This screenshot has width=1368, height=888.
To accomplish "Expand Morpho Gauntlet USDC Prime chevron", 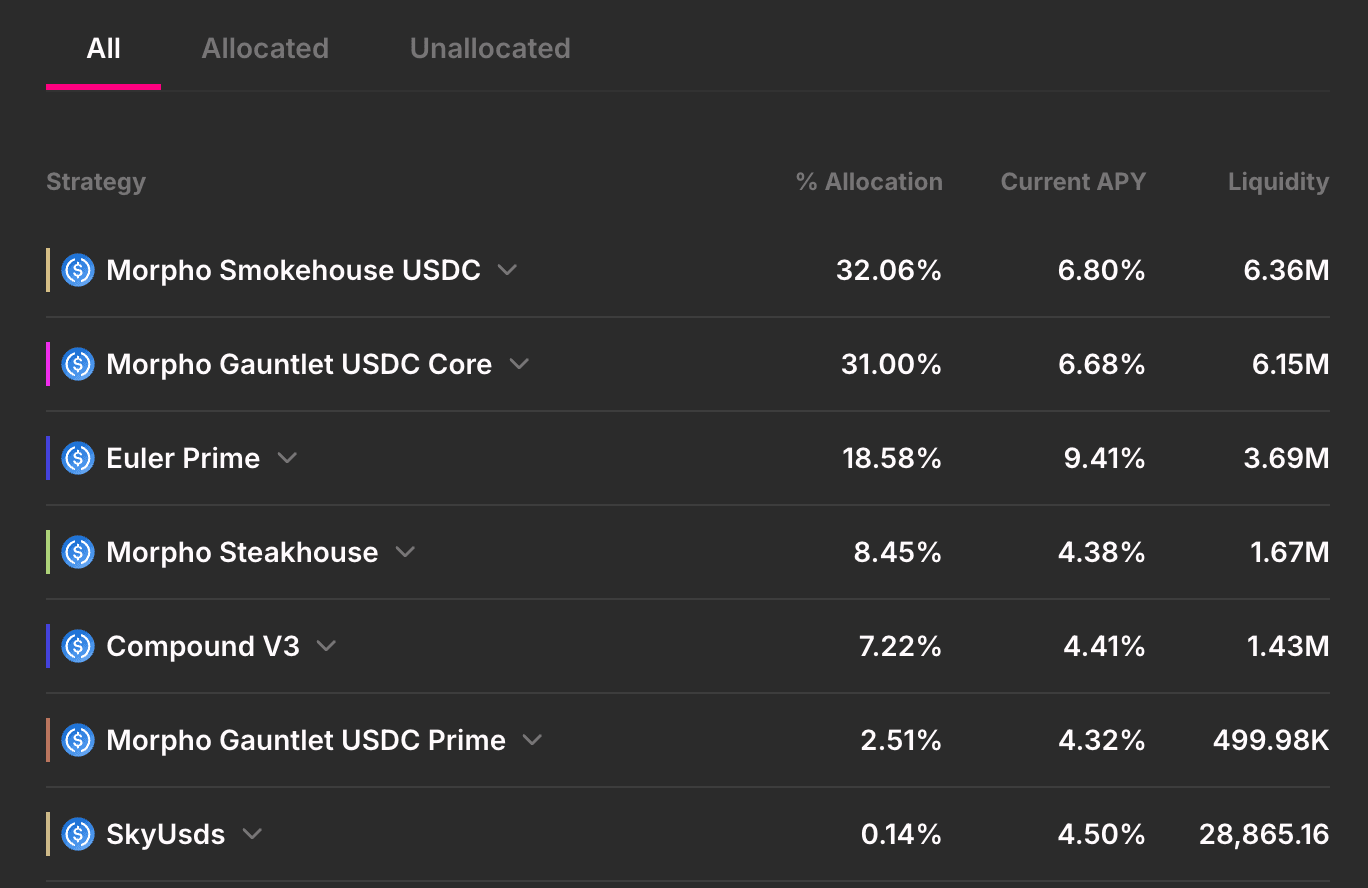I will tap(533, 740).
